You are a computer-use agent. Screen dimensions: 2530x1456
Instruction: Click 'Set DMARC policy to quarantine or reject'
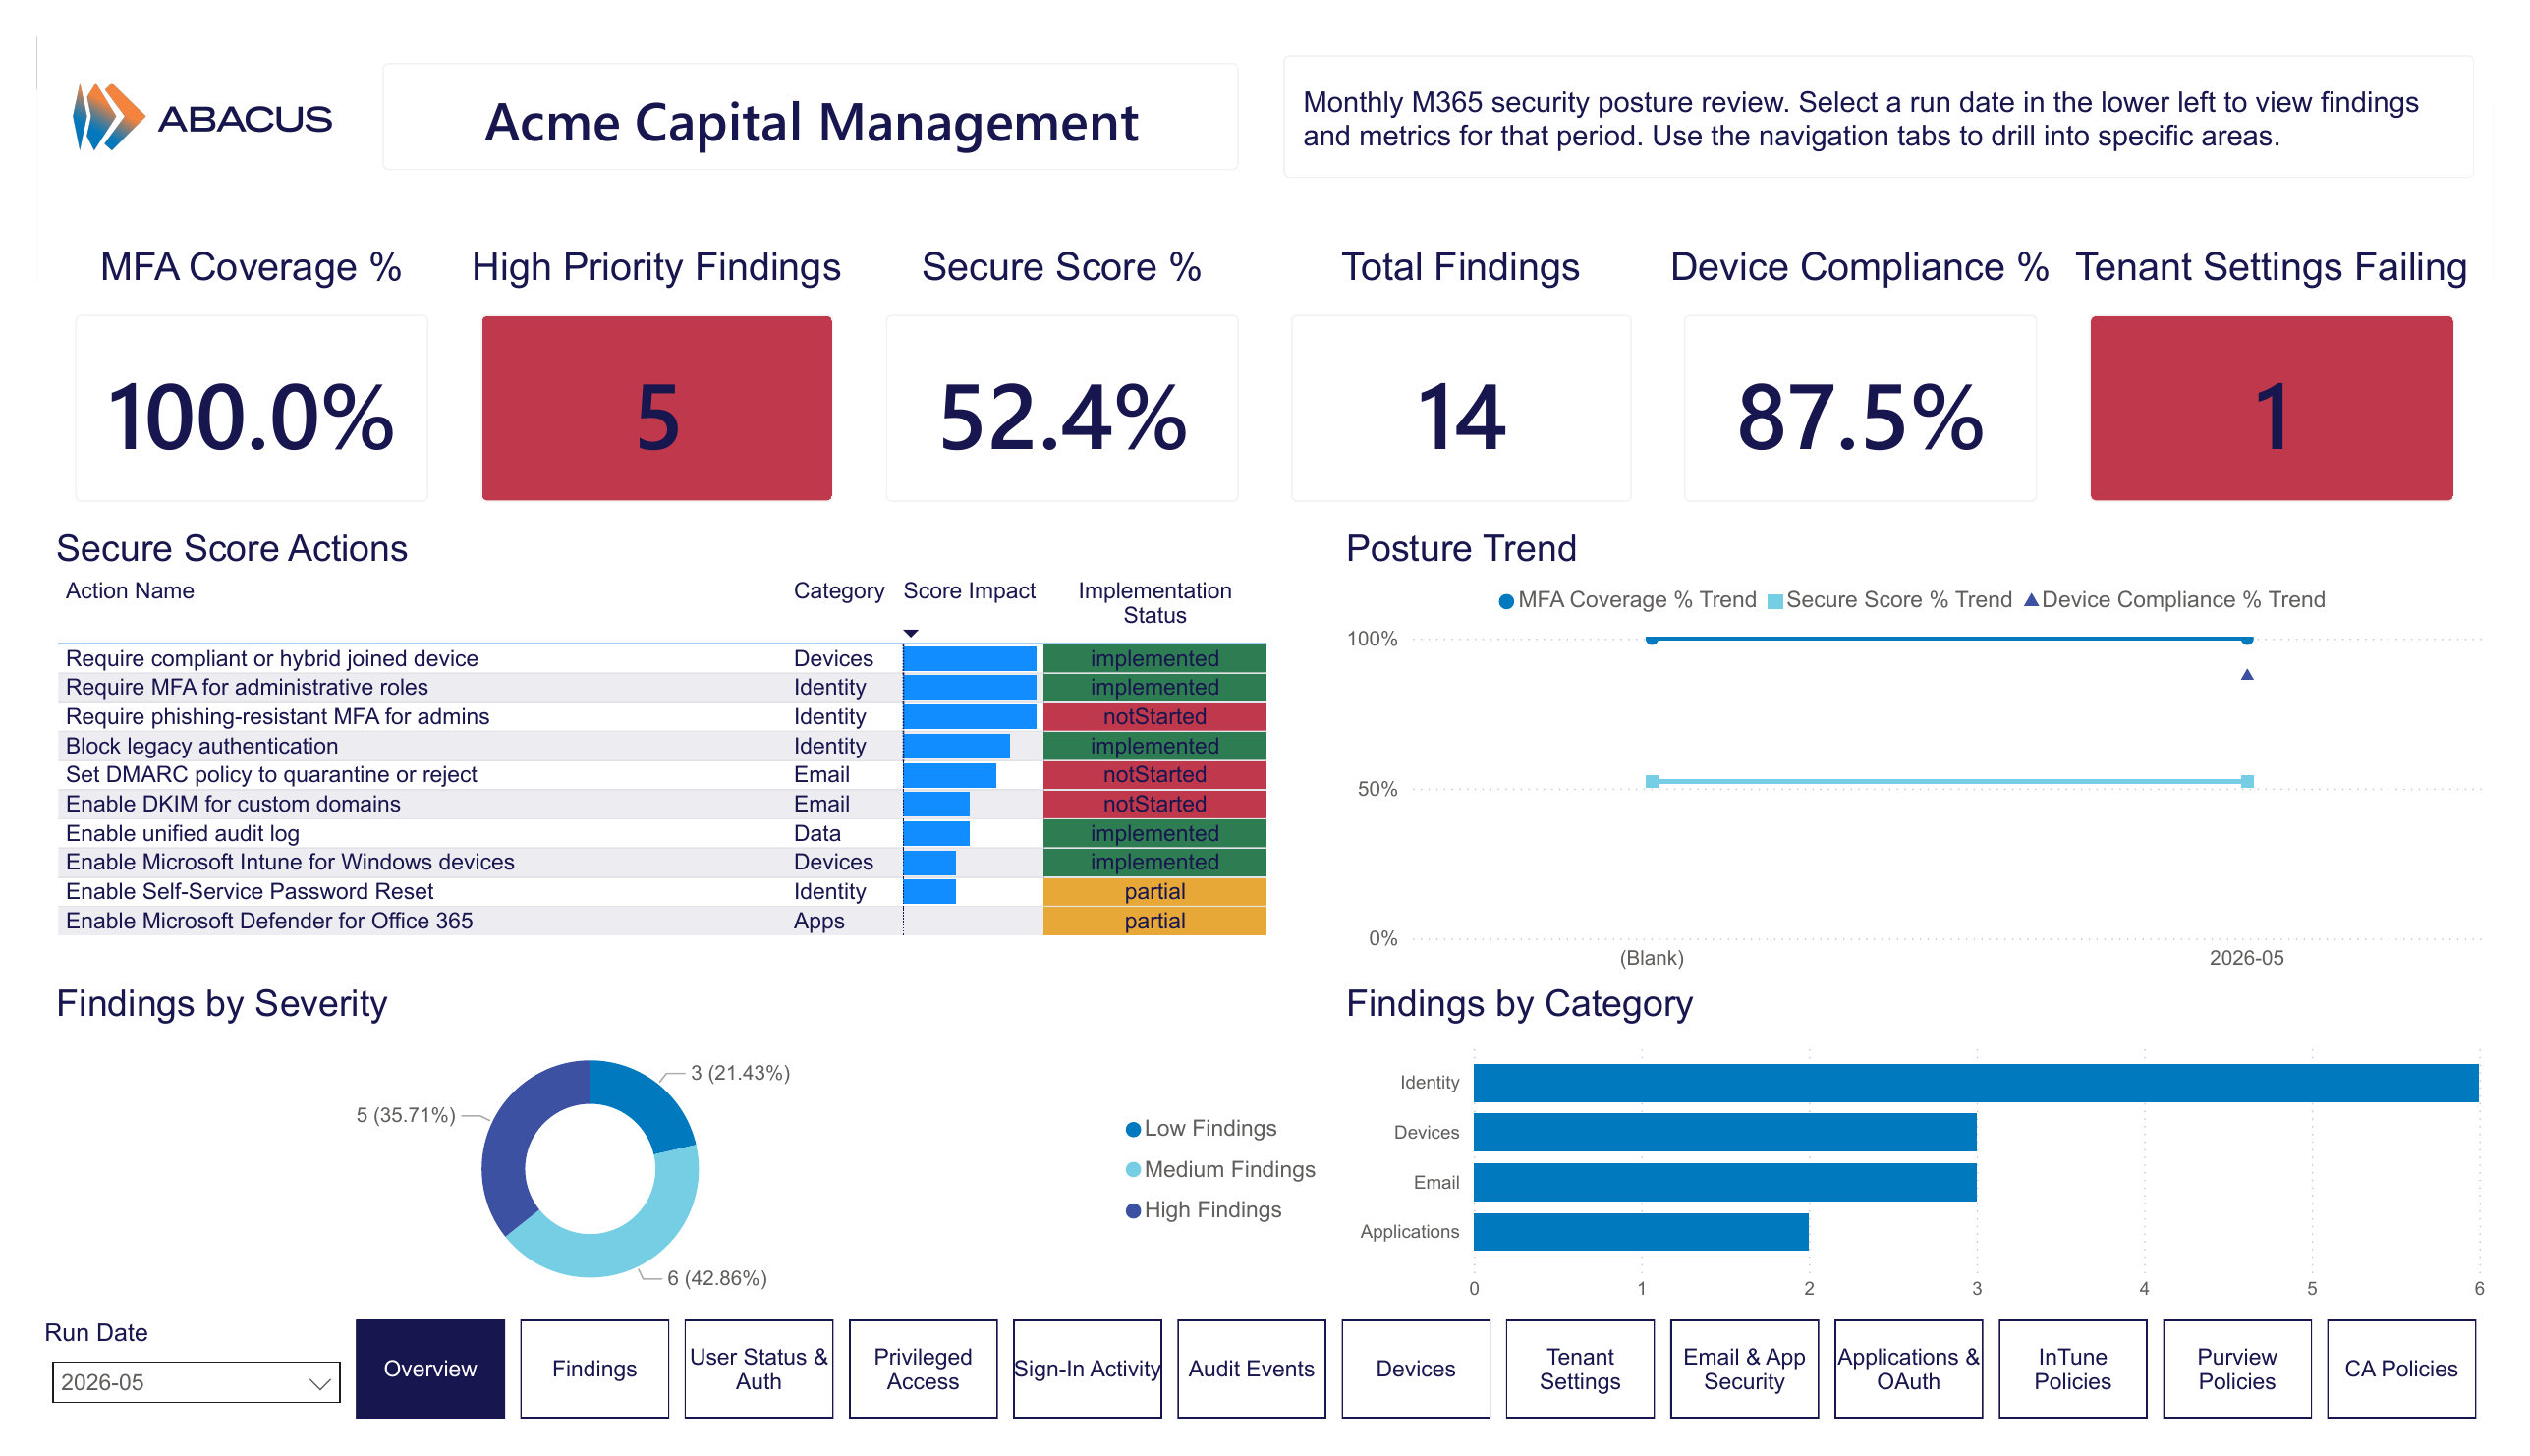[661, 774]
